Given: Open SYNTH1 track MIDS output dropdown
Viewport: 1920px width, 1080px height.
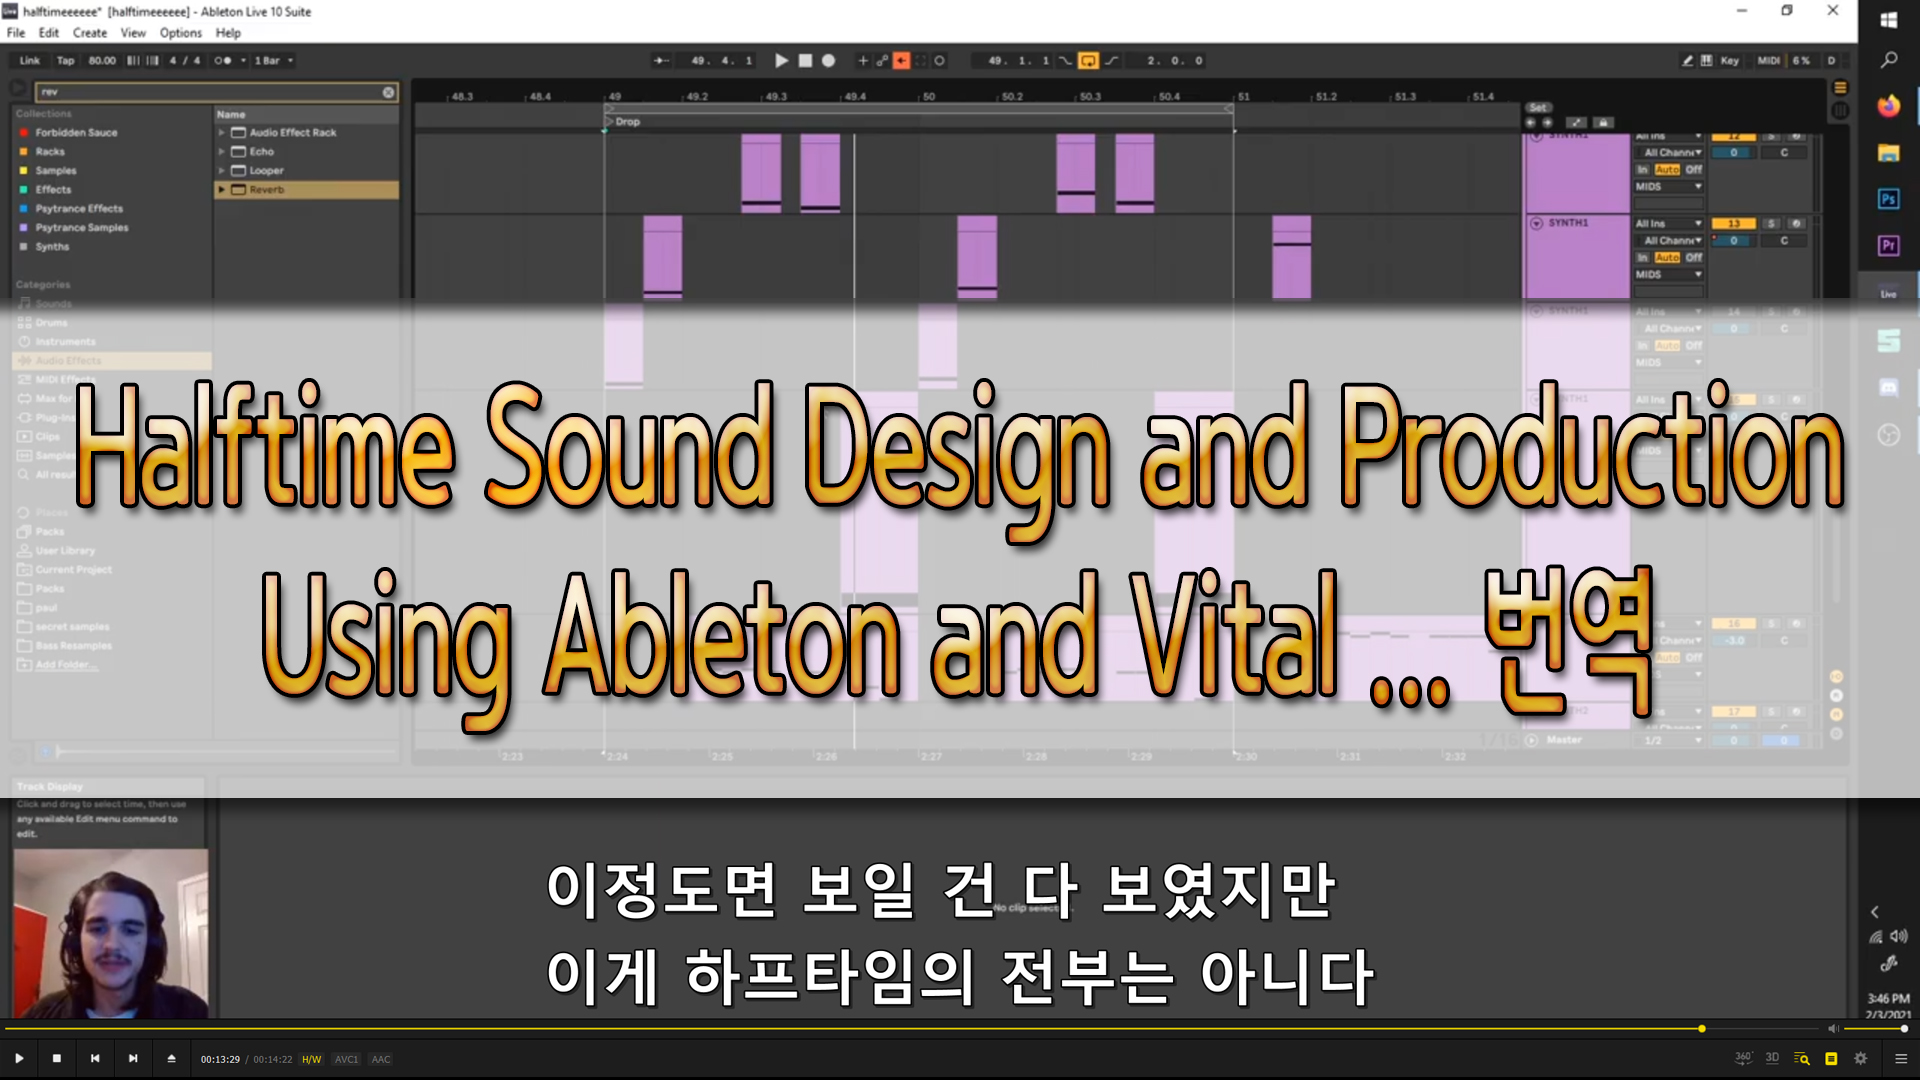Looking at the screenshot, I should tap(1668, 275).
